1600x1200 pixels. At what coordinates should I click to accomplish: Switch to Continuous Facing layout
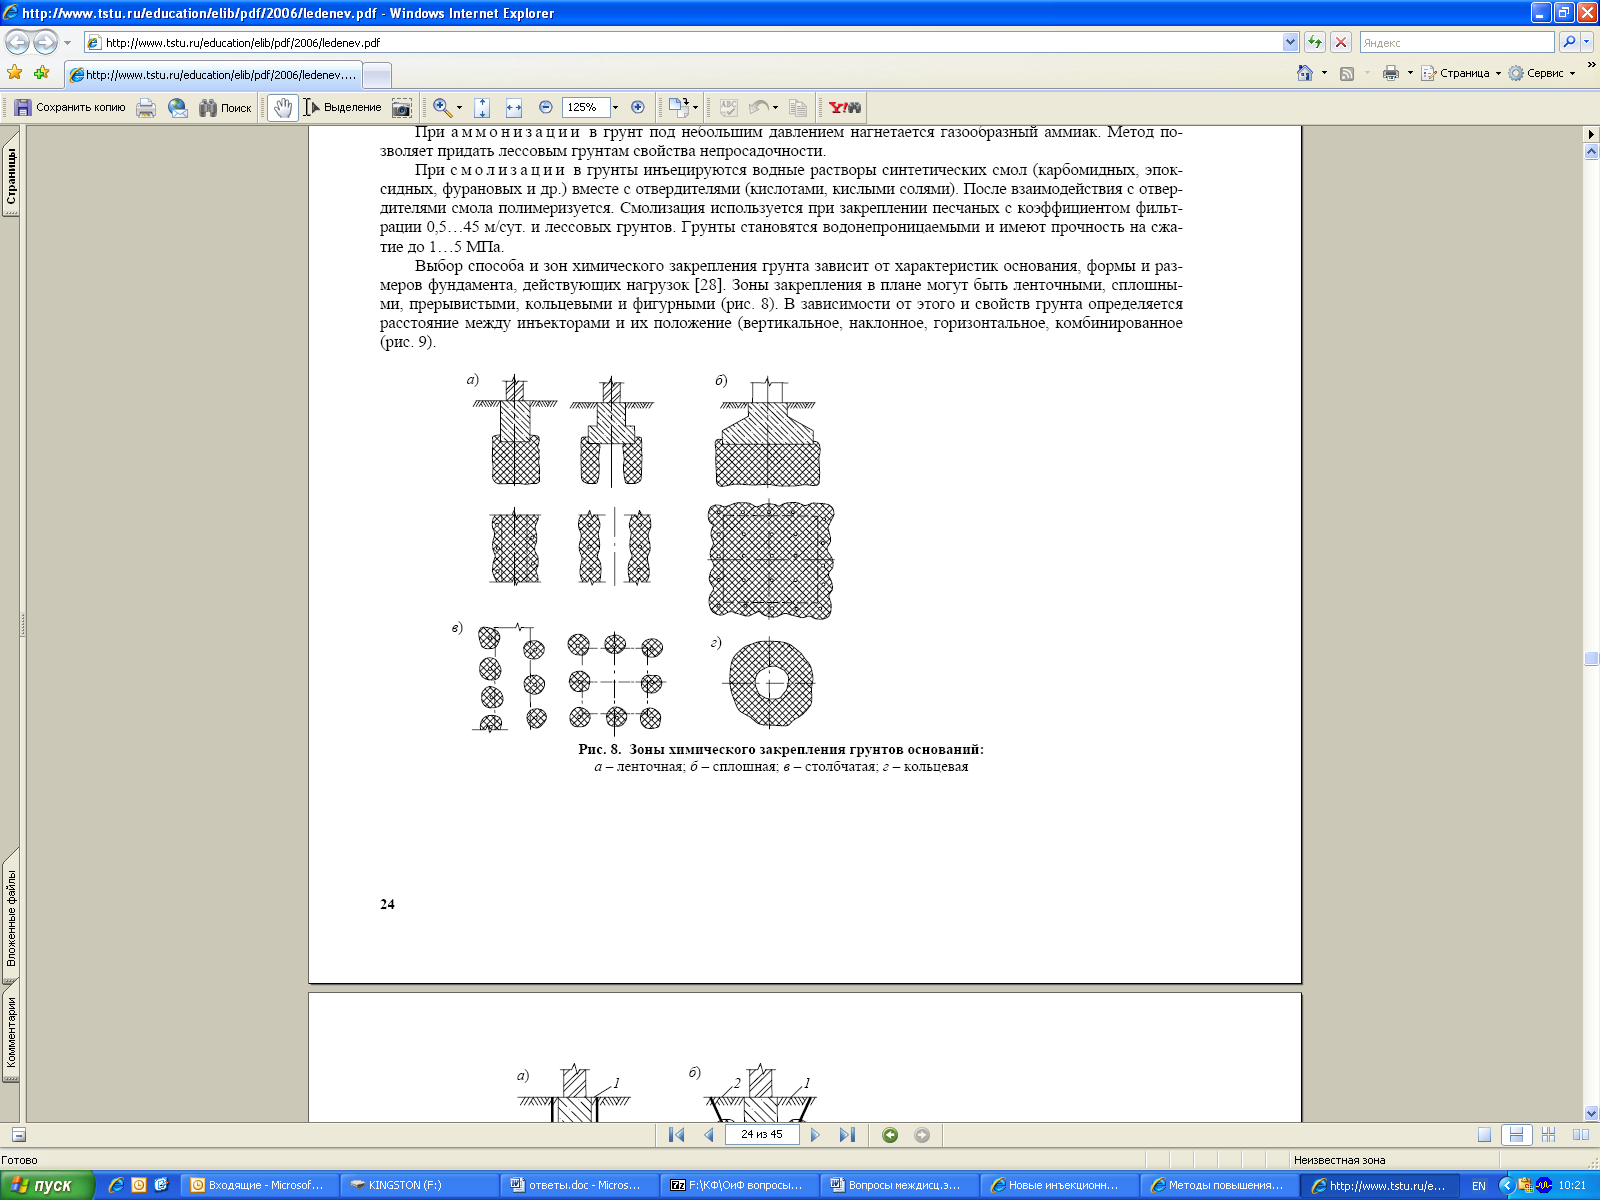pos(1549,1134)
